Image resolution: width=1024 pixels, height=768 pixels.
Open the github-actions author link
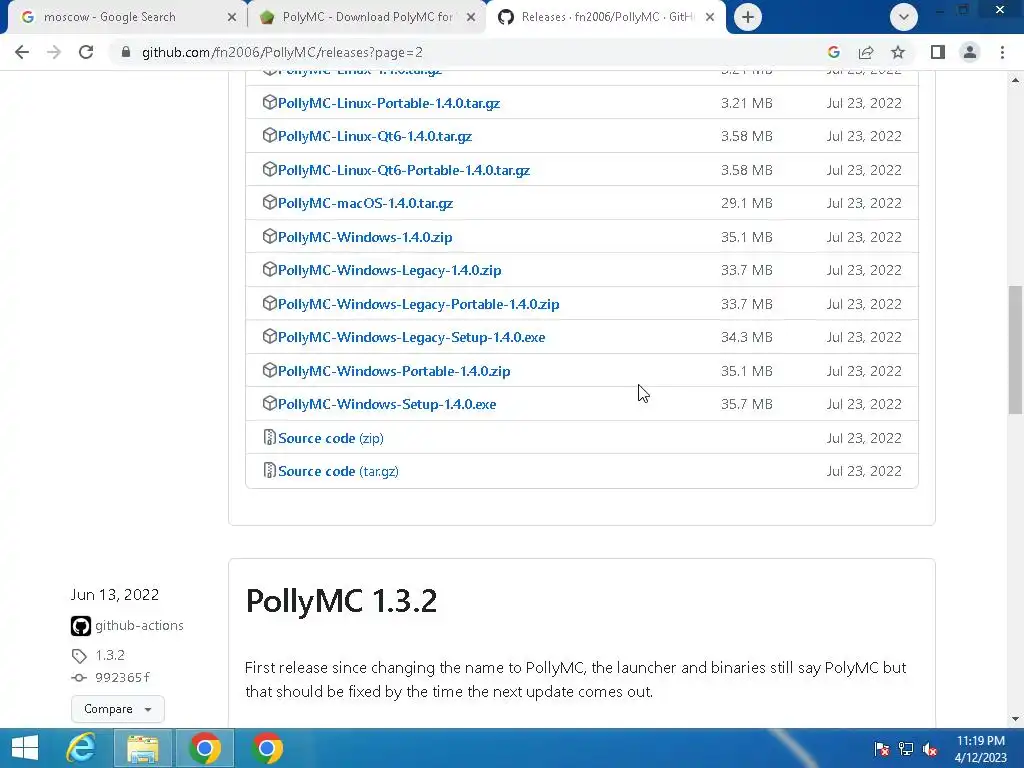(139, 626)
